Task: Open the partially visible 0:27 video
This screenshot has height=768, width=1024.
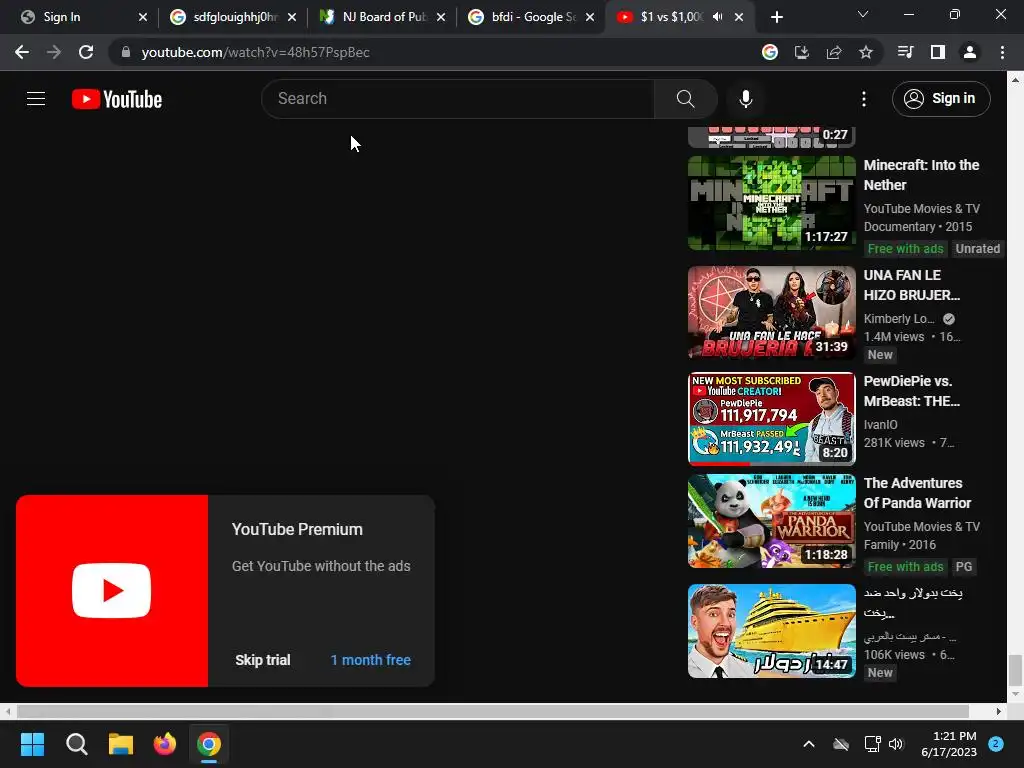Action: pyautogui.click(x=771, y=137)
